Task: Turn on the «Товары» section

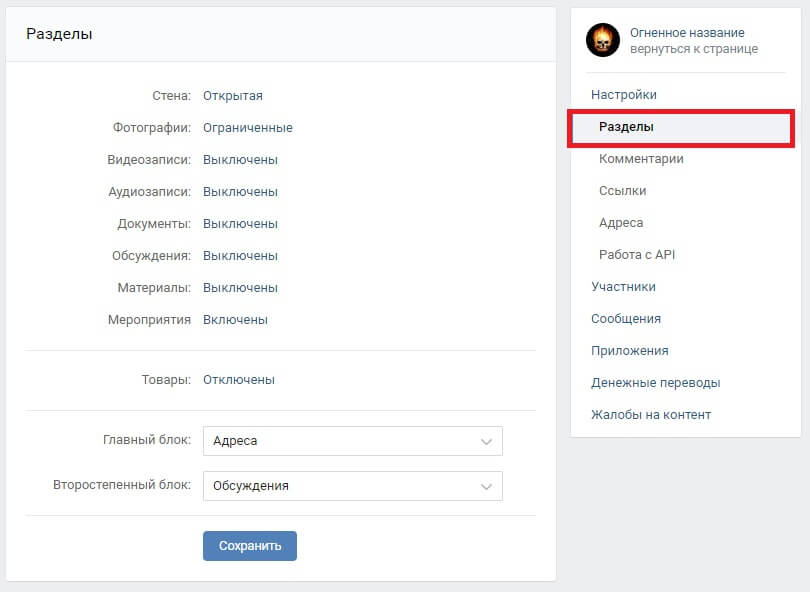Action: [238, 379]
